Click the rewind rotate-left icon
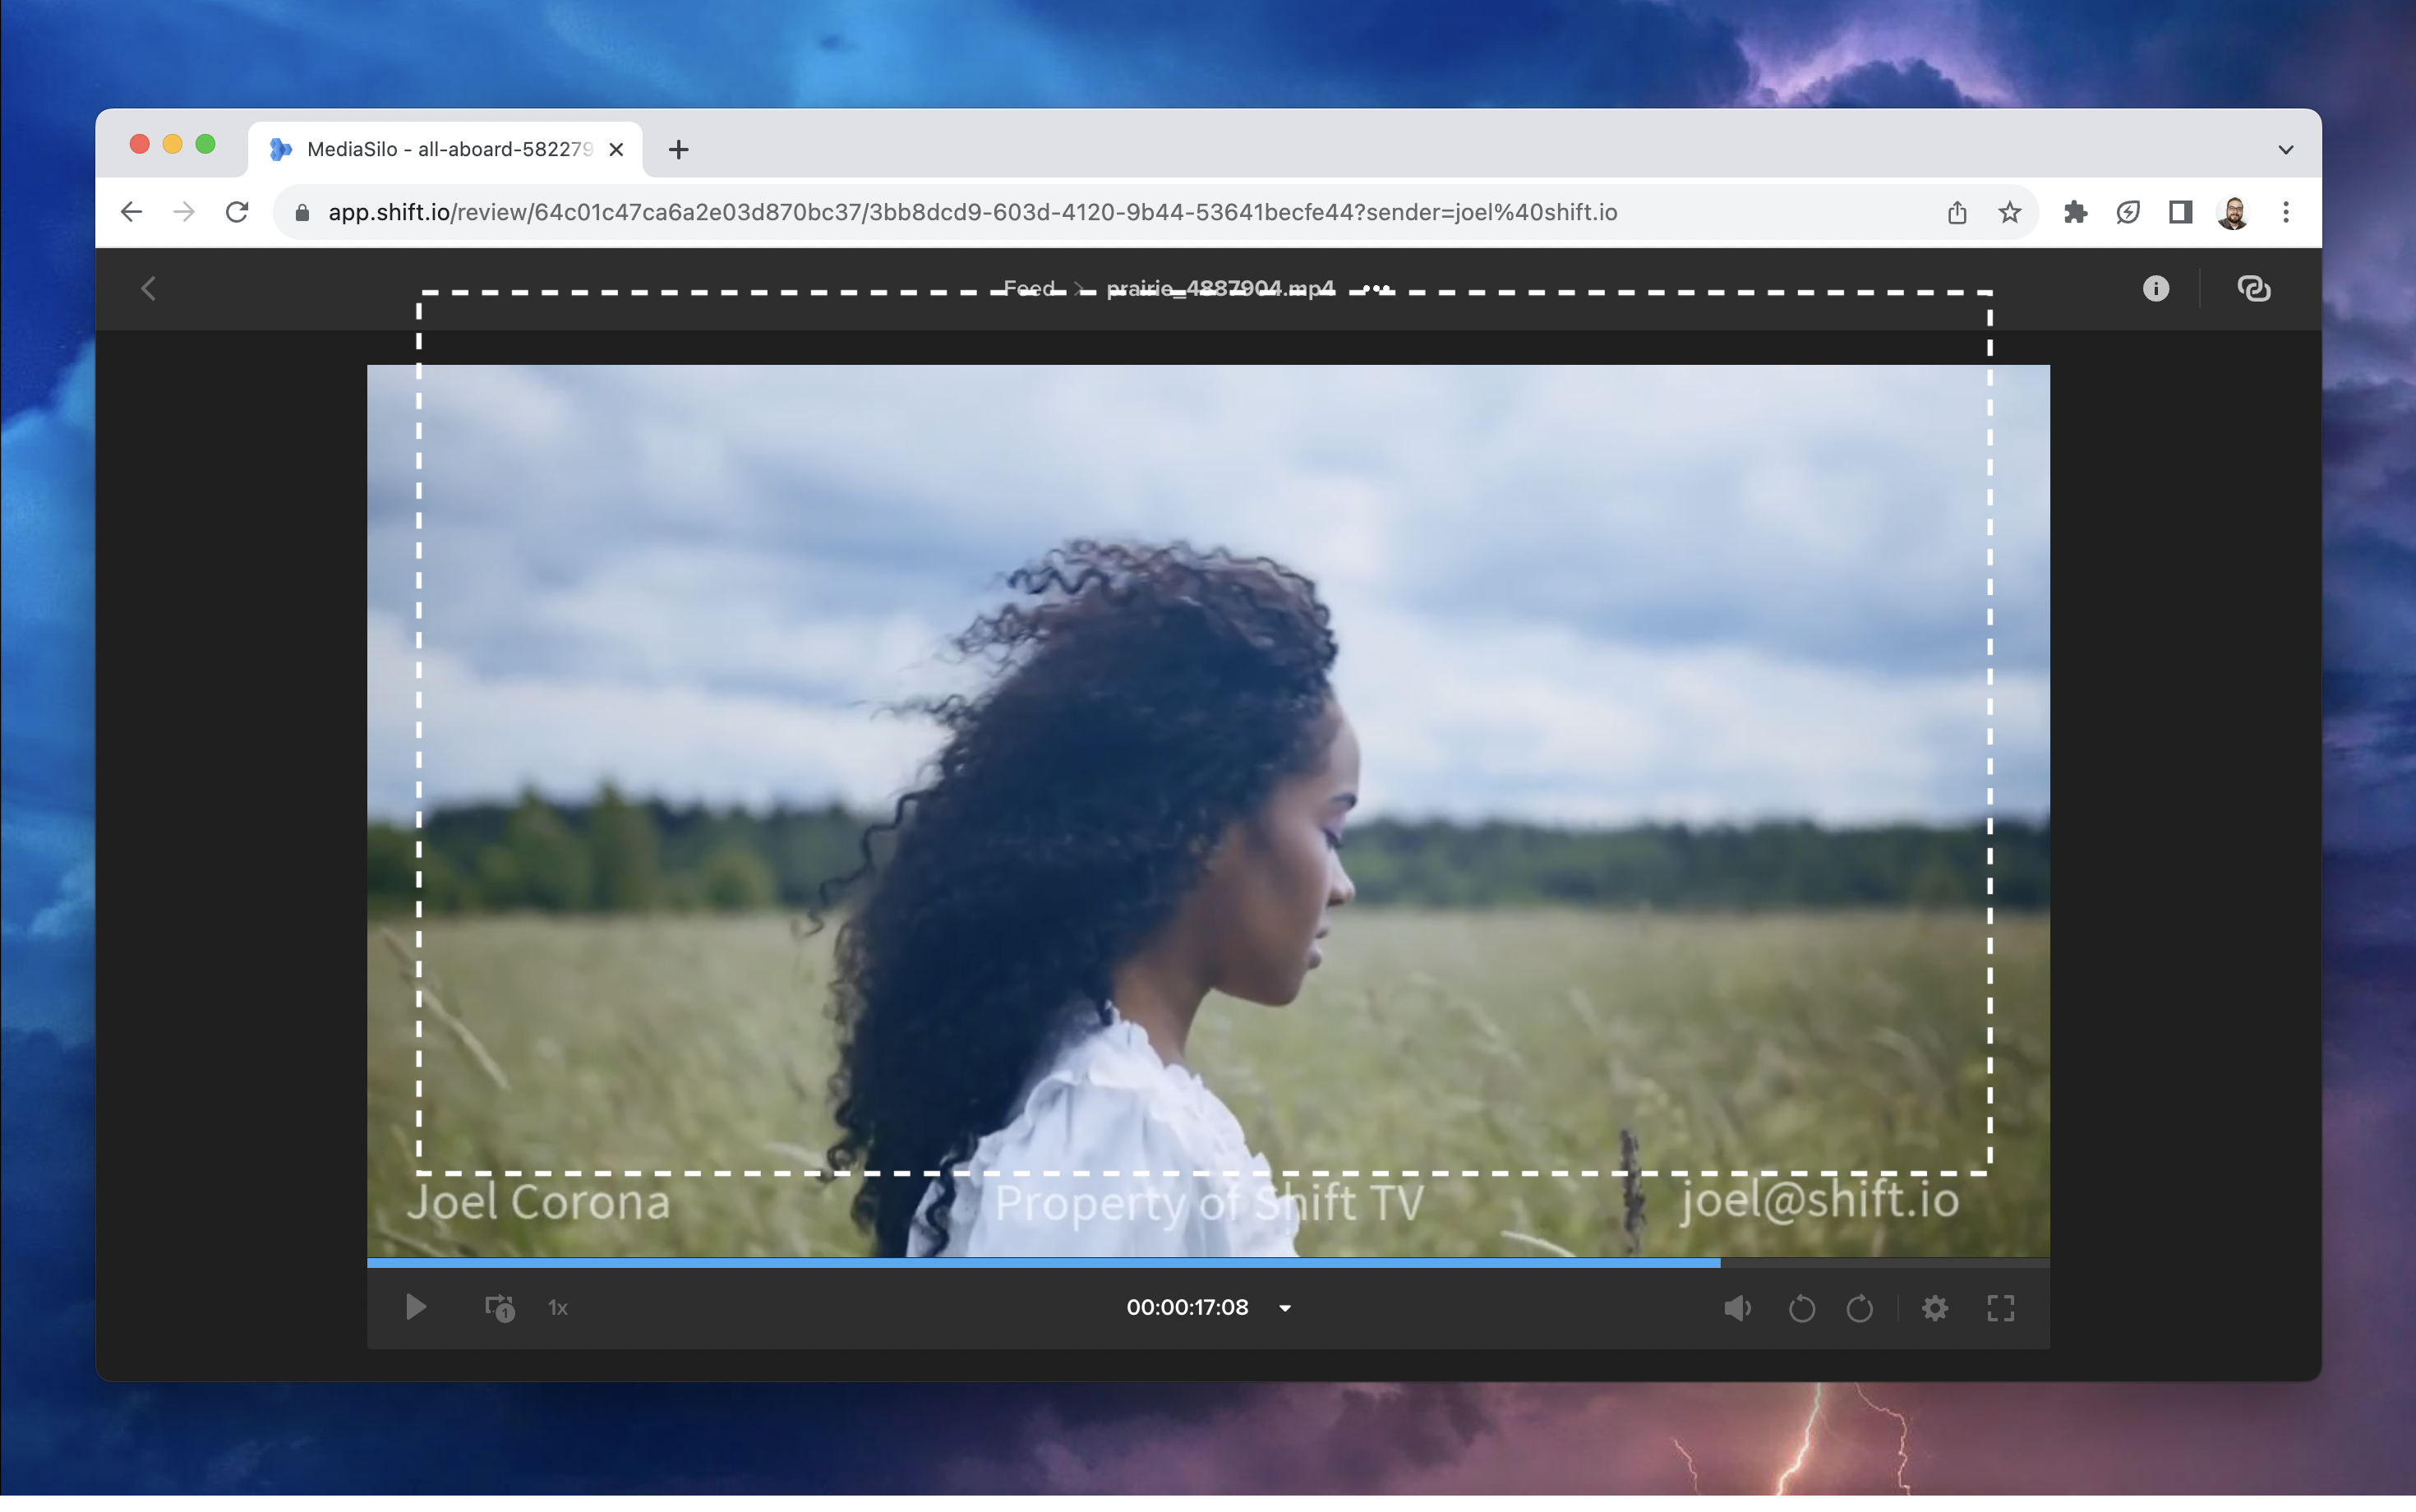The height and width of the screenshot is (1512, 2416). (1801, 1308)
